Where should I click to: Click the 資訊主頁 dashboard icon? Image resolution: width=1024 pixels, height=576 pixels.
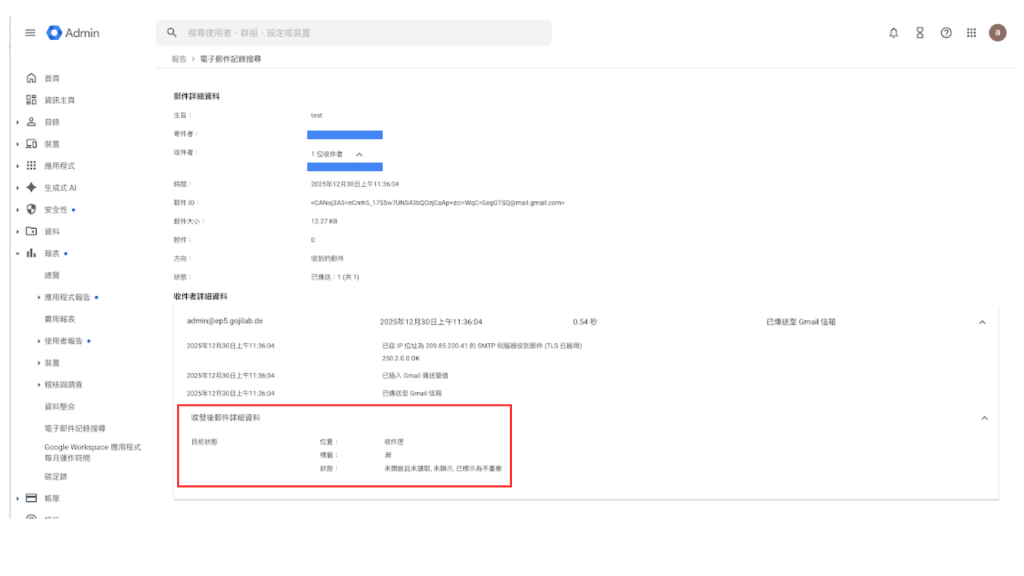point(31,100)
